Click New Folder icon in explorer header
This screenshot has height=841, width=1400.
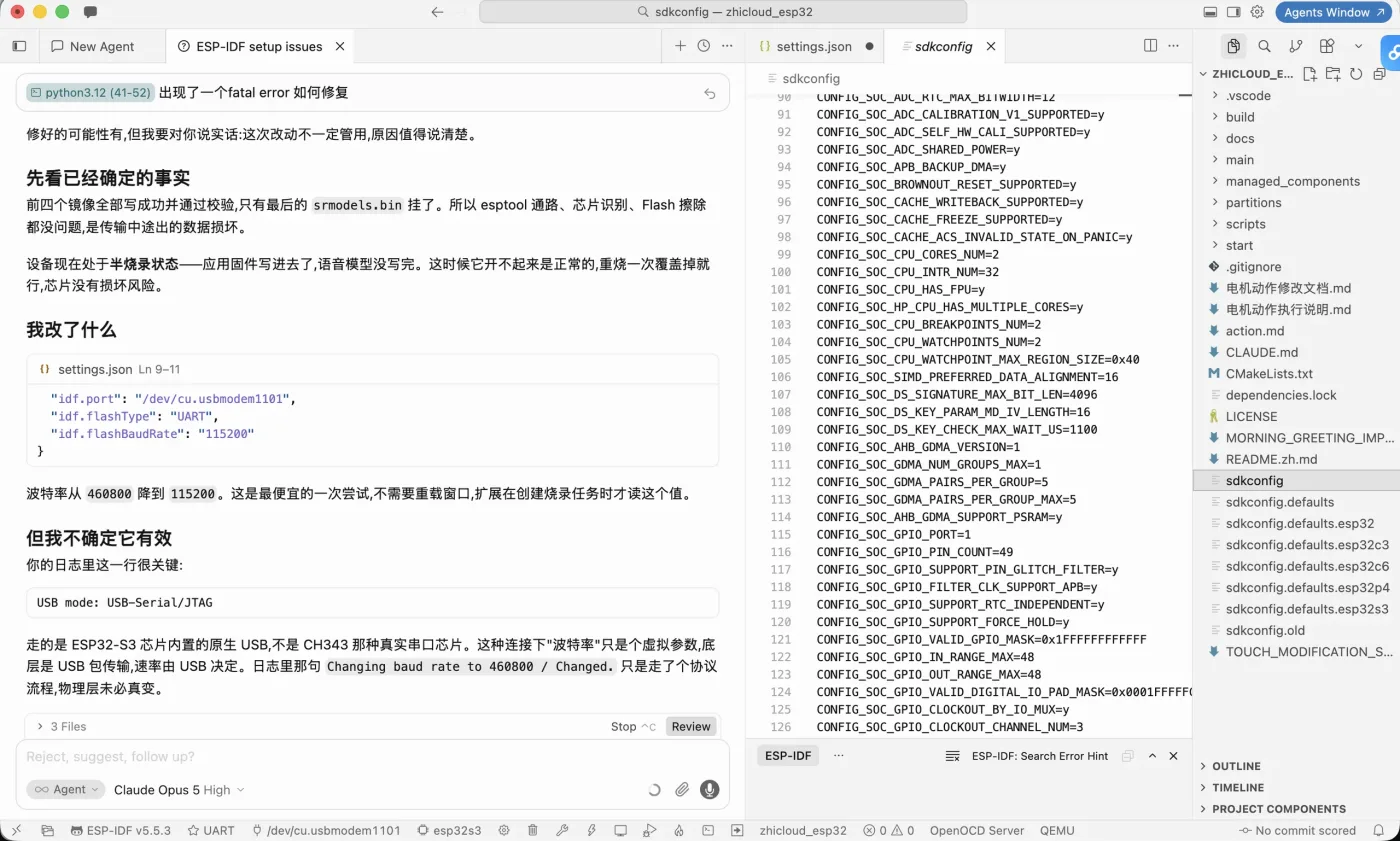(x=1333, y=74)
